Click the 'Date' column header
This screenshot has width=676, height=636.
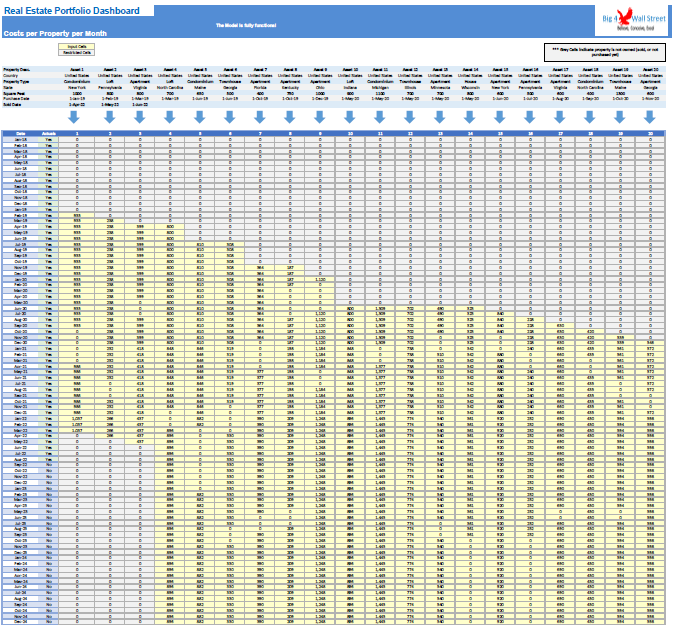click(20, 134)
